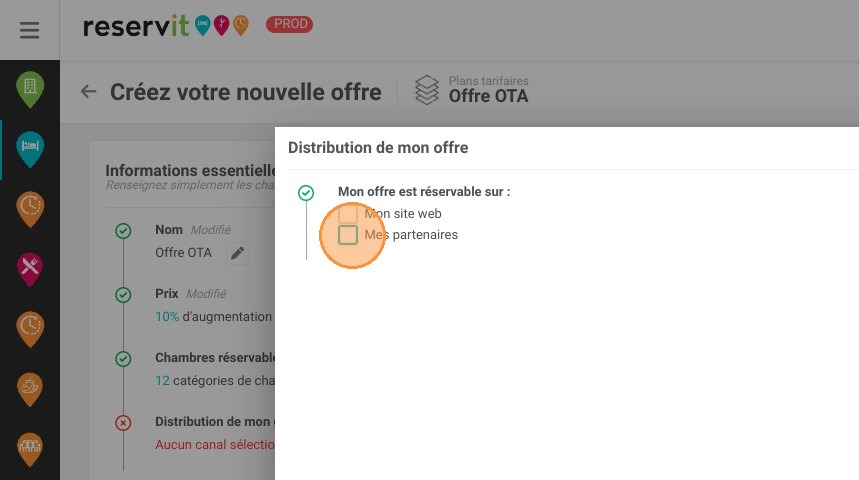Click the pencil icon beside Offre OTA
This screenshot has width=859, height=480.
pos(237,253)
